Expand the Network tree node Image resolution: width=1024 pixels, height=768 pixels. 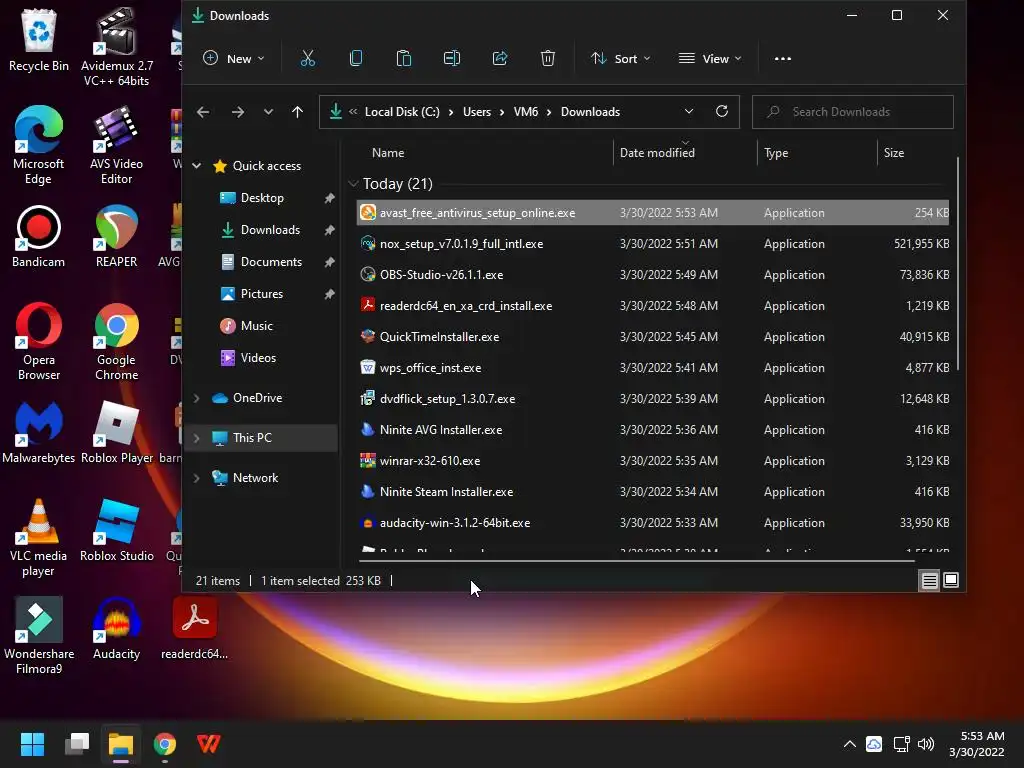click(197, 477)
